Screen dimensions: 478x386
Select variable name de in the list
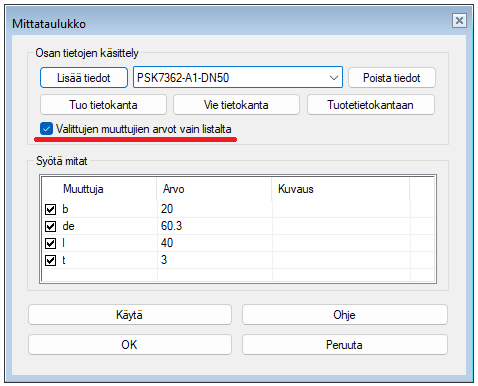(x=68, y=226)
